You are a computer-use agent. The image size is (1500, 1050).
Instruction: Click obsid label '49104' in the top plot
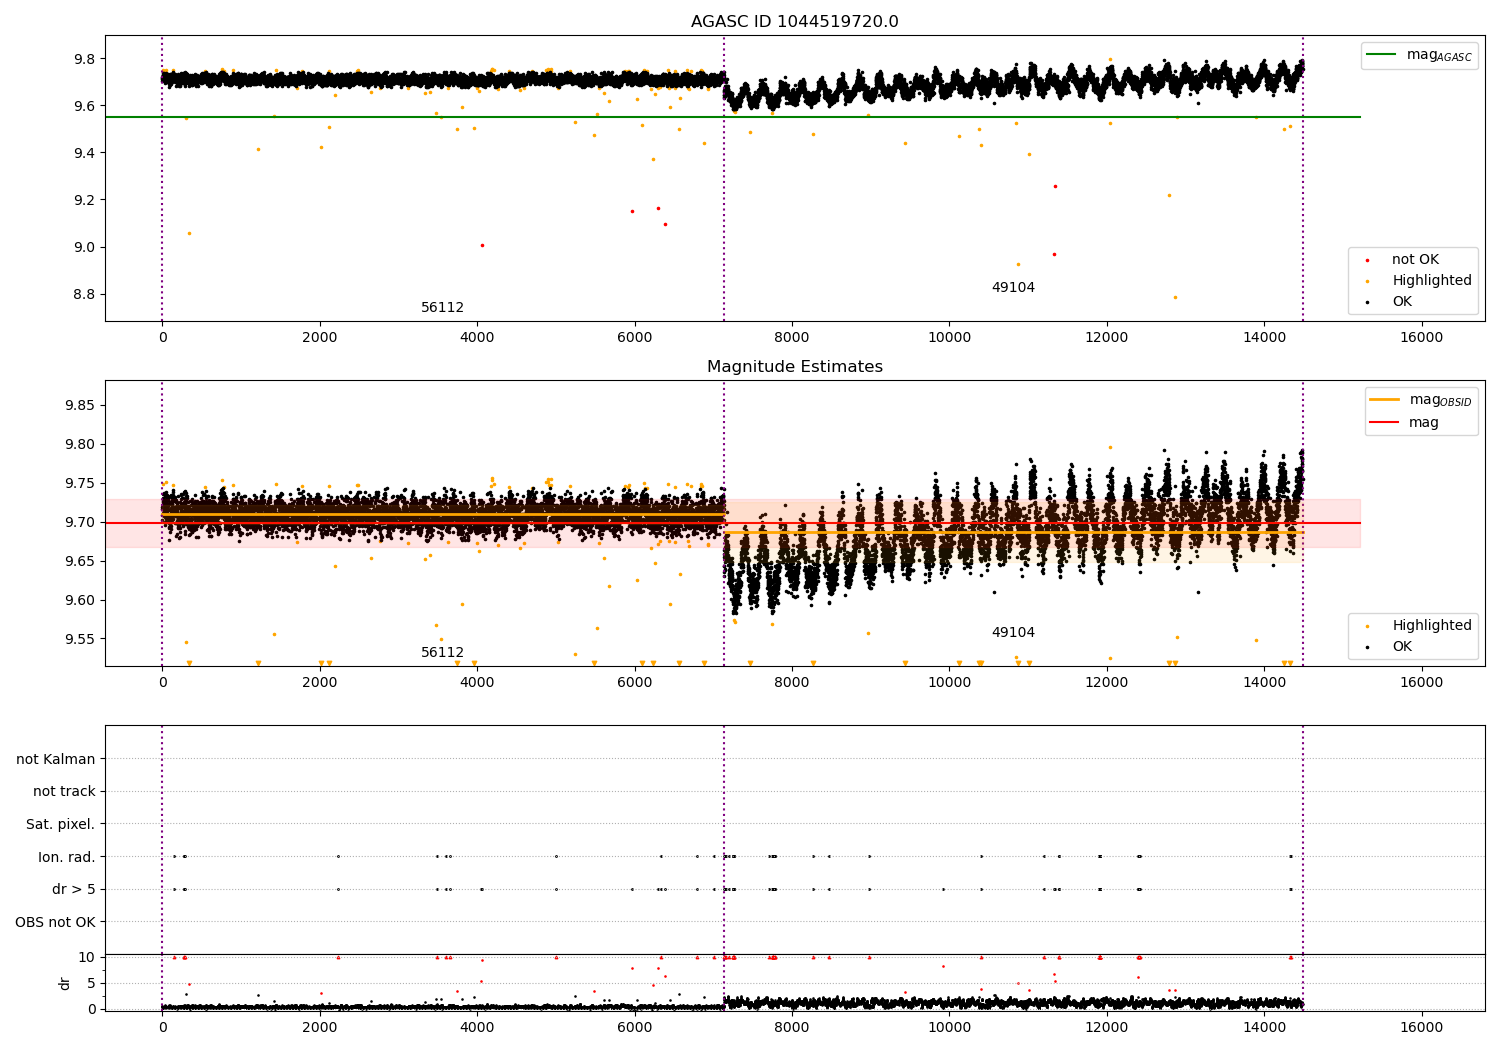click(x=1013, y=288)
